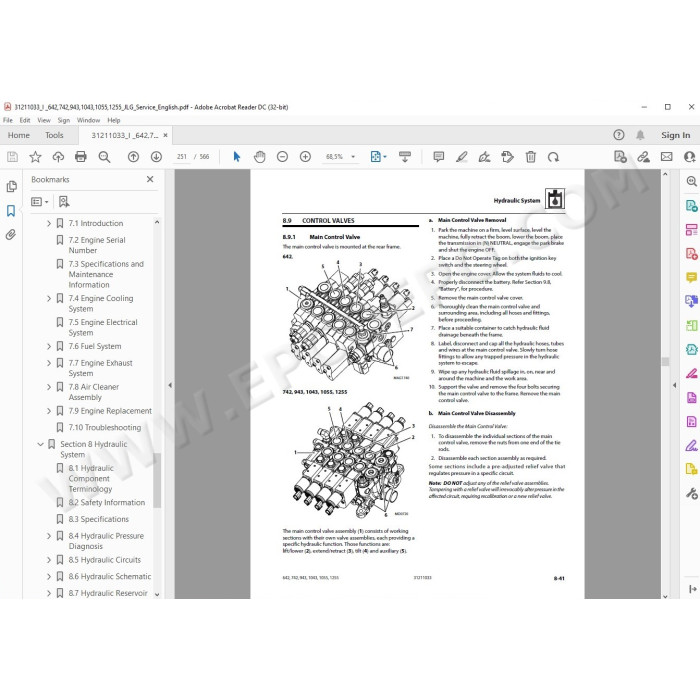The image size is (700, 700).
Task: Expand 7.9 Engine Replacement bookmark
Action: point(49,411)
